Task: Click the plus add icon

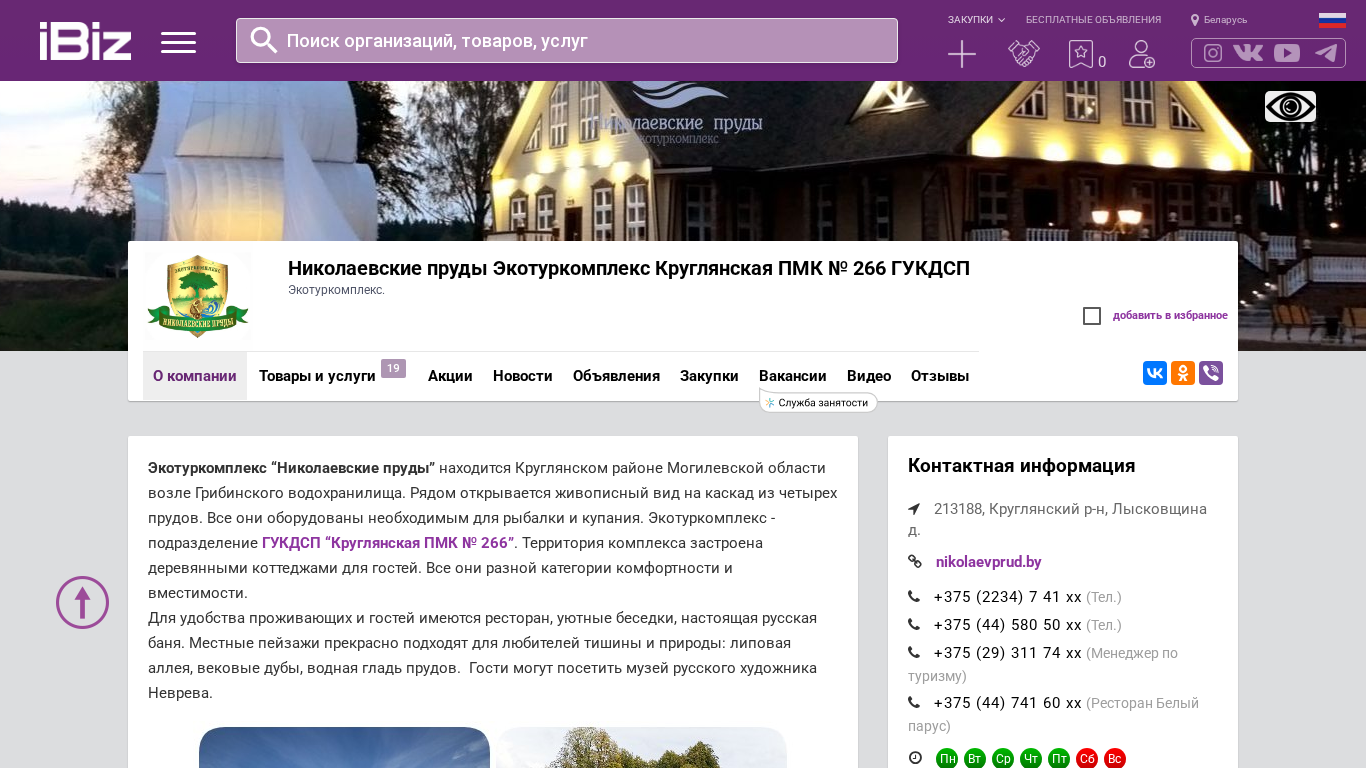Action: click(x=962, y=54)
